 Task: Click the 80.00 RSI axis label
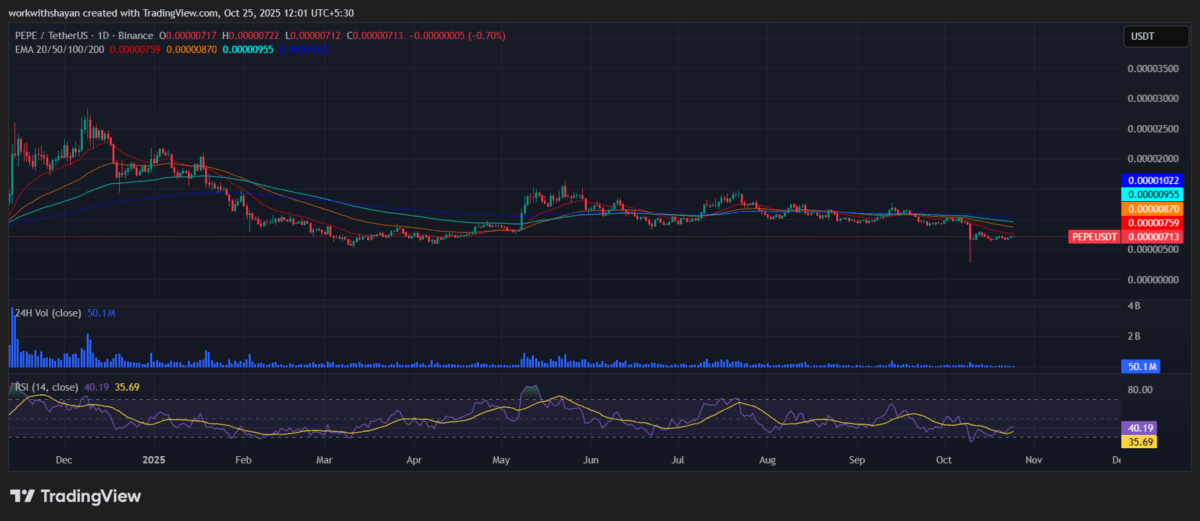click(x=1141, y=389)
